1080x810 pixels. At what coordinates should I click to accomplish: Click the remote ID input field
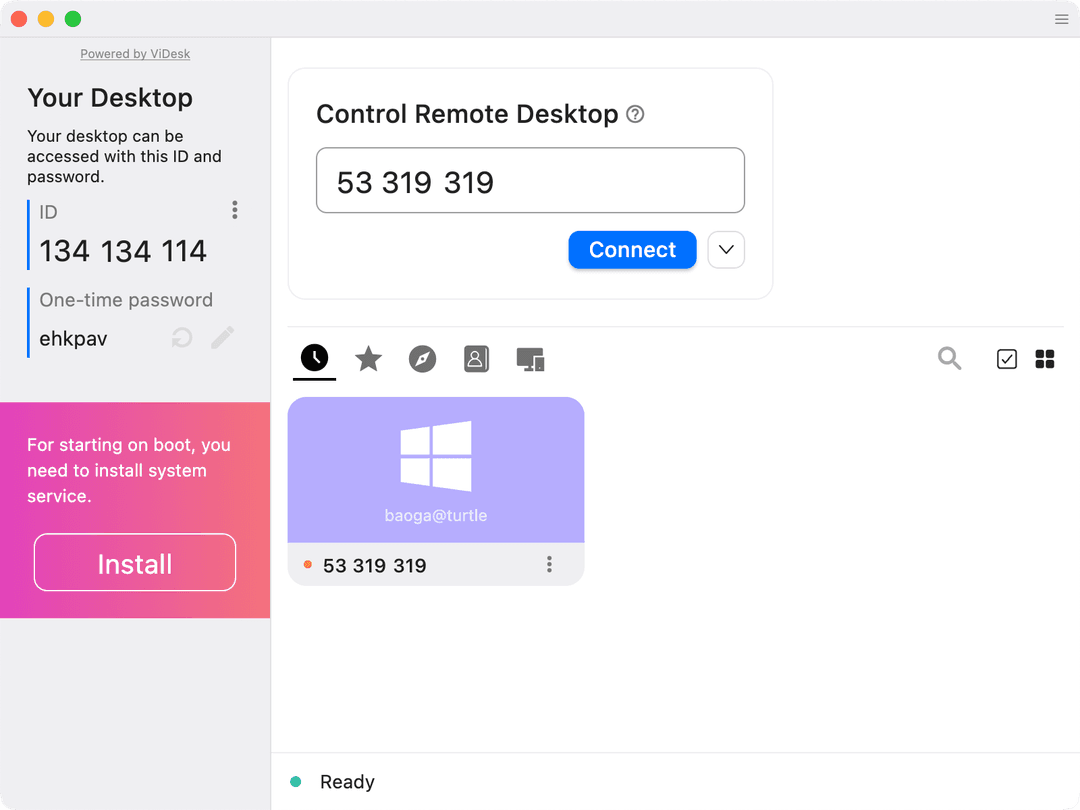(529, 180)
